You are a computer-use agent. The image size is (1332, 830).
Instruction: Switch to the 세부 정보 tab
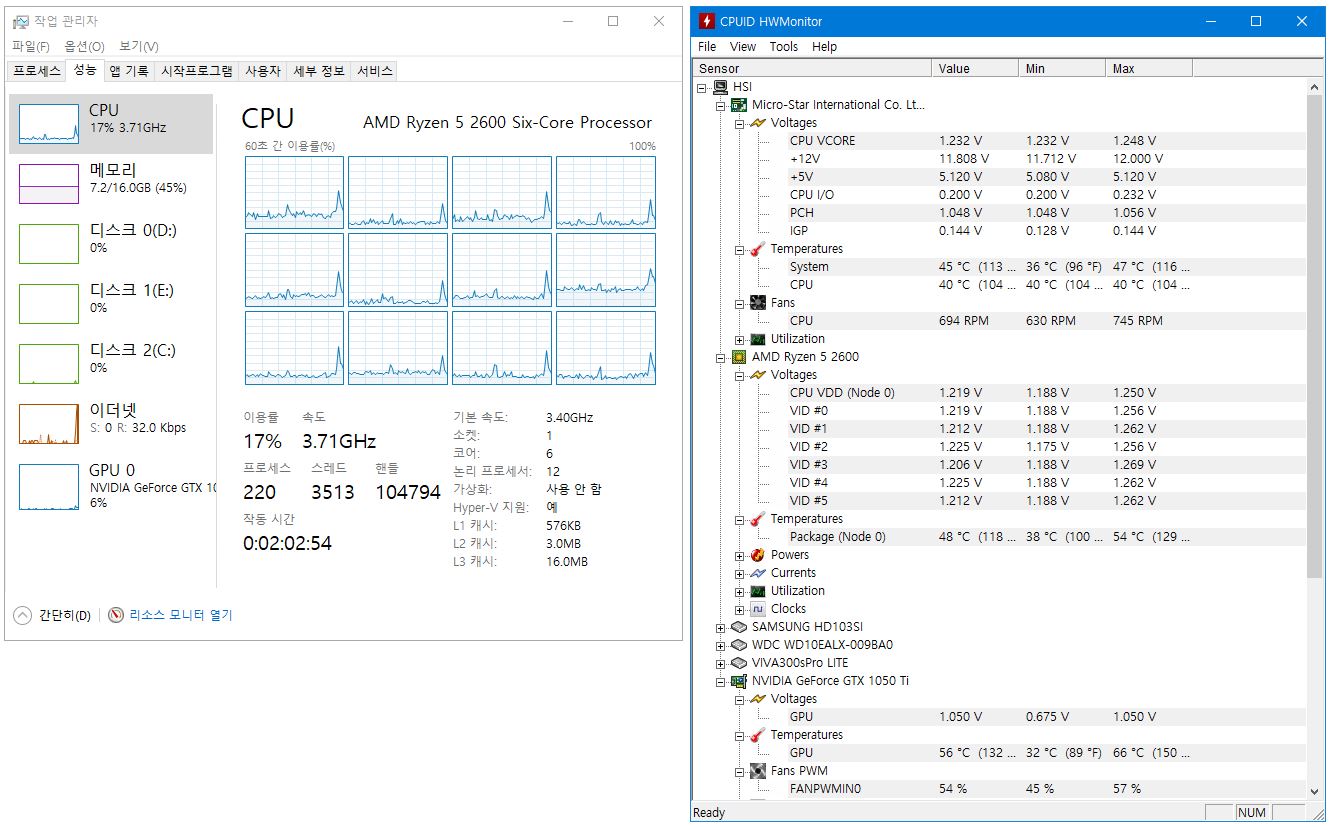tap(319, 71)
